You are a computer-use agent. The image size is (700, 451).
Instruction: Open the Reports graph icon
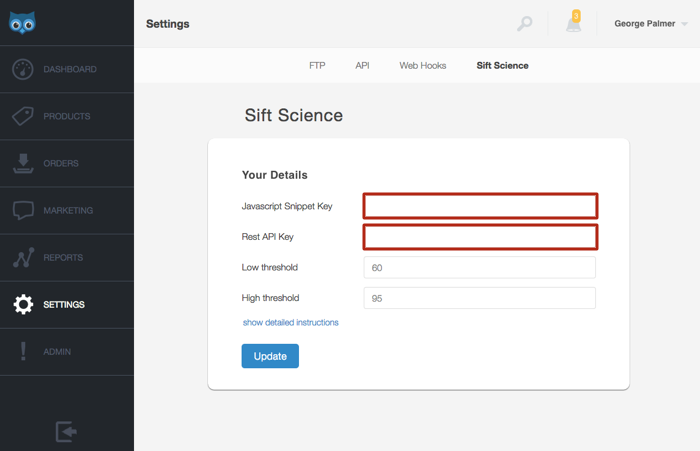(23, 258)
